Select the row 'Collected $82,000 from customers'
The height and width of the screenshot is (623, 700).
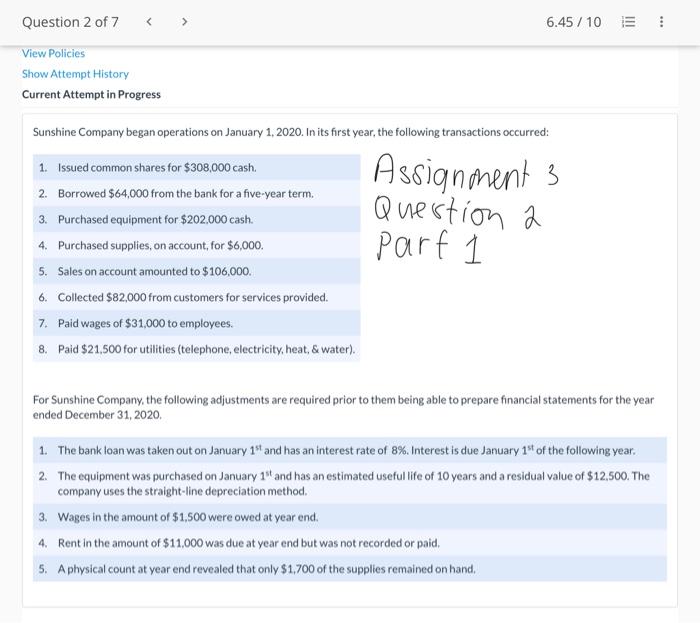(196, 297)
